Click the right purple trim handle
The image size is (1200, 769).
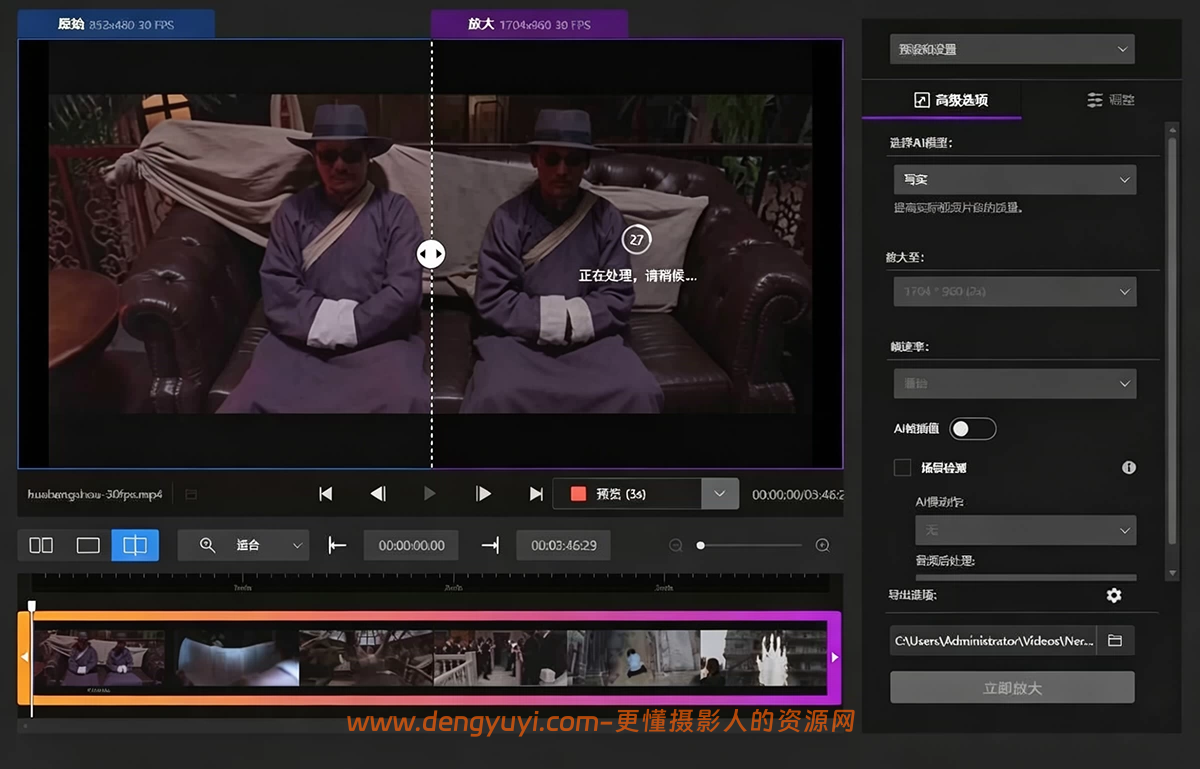pos(835,657)
